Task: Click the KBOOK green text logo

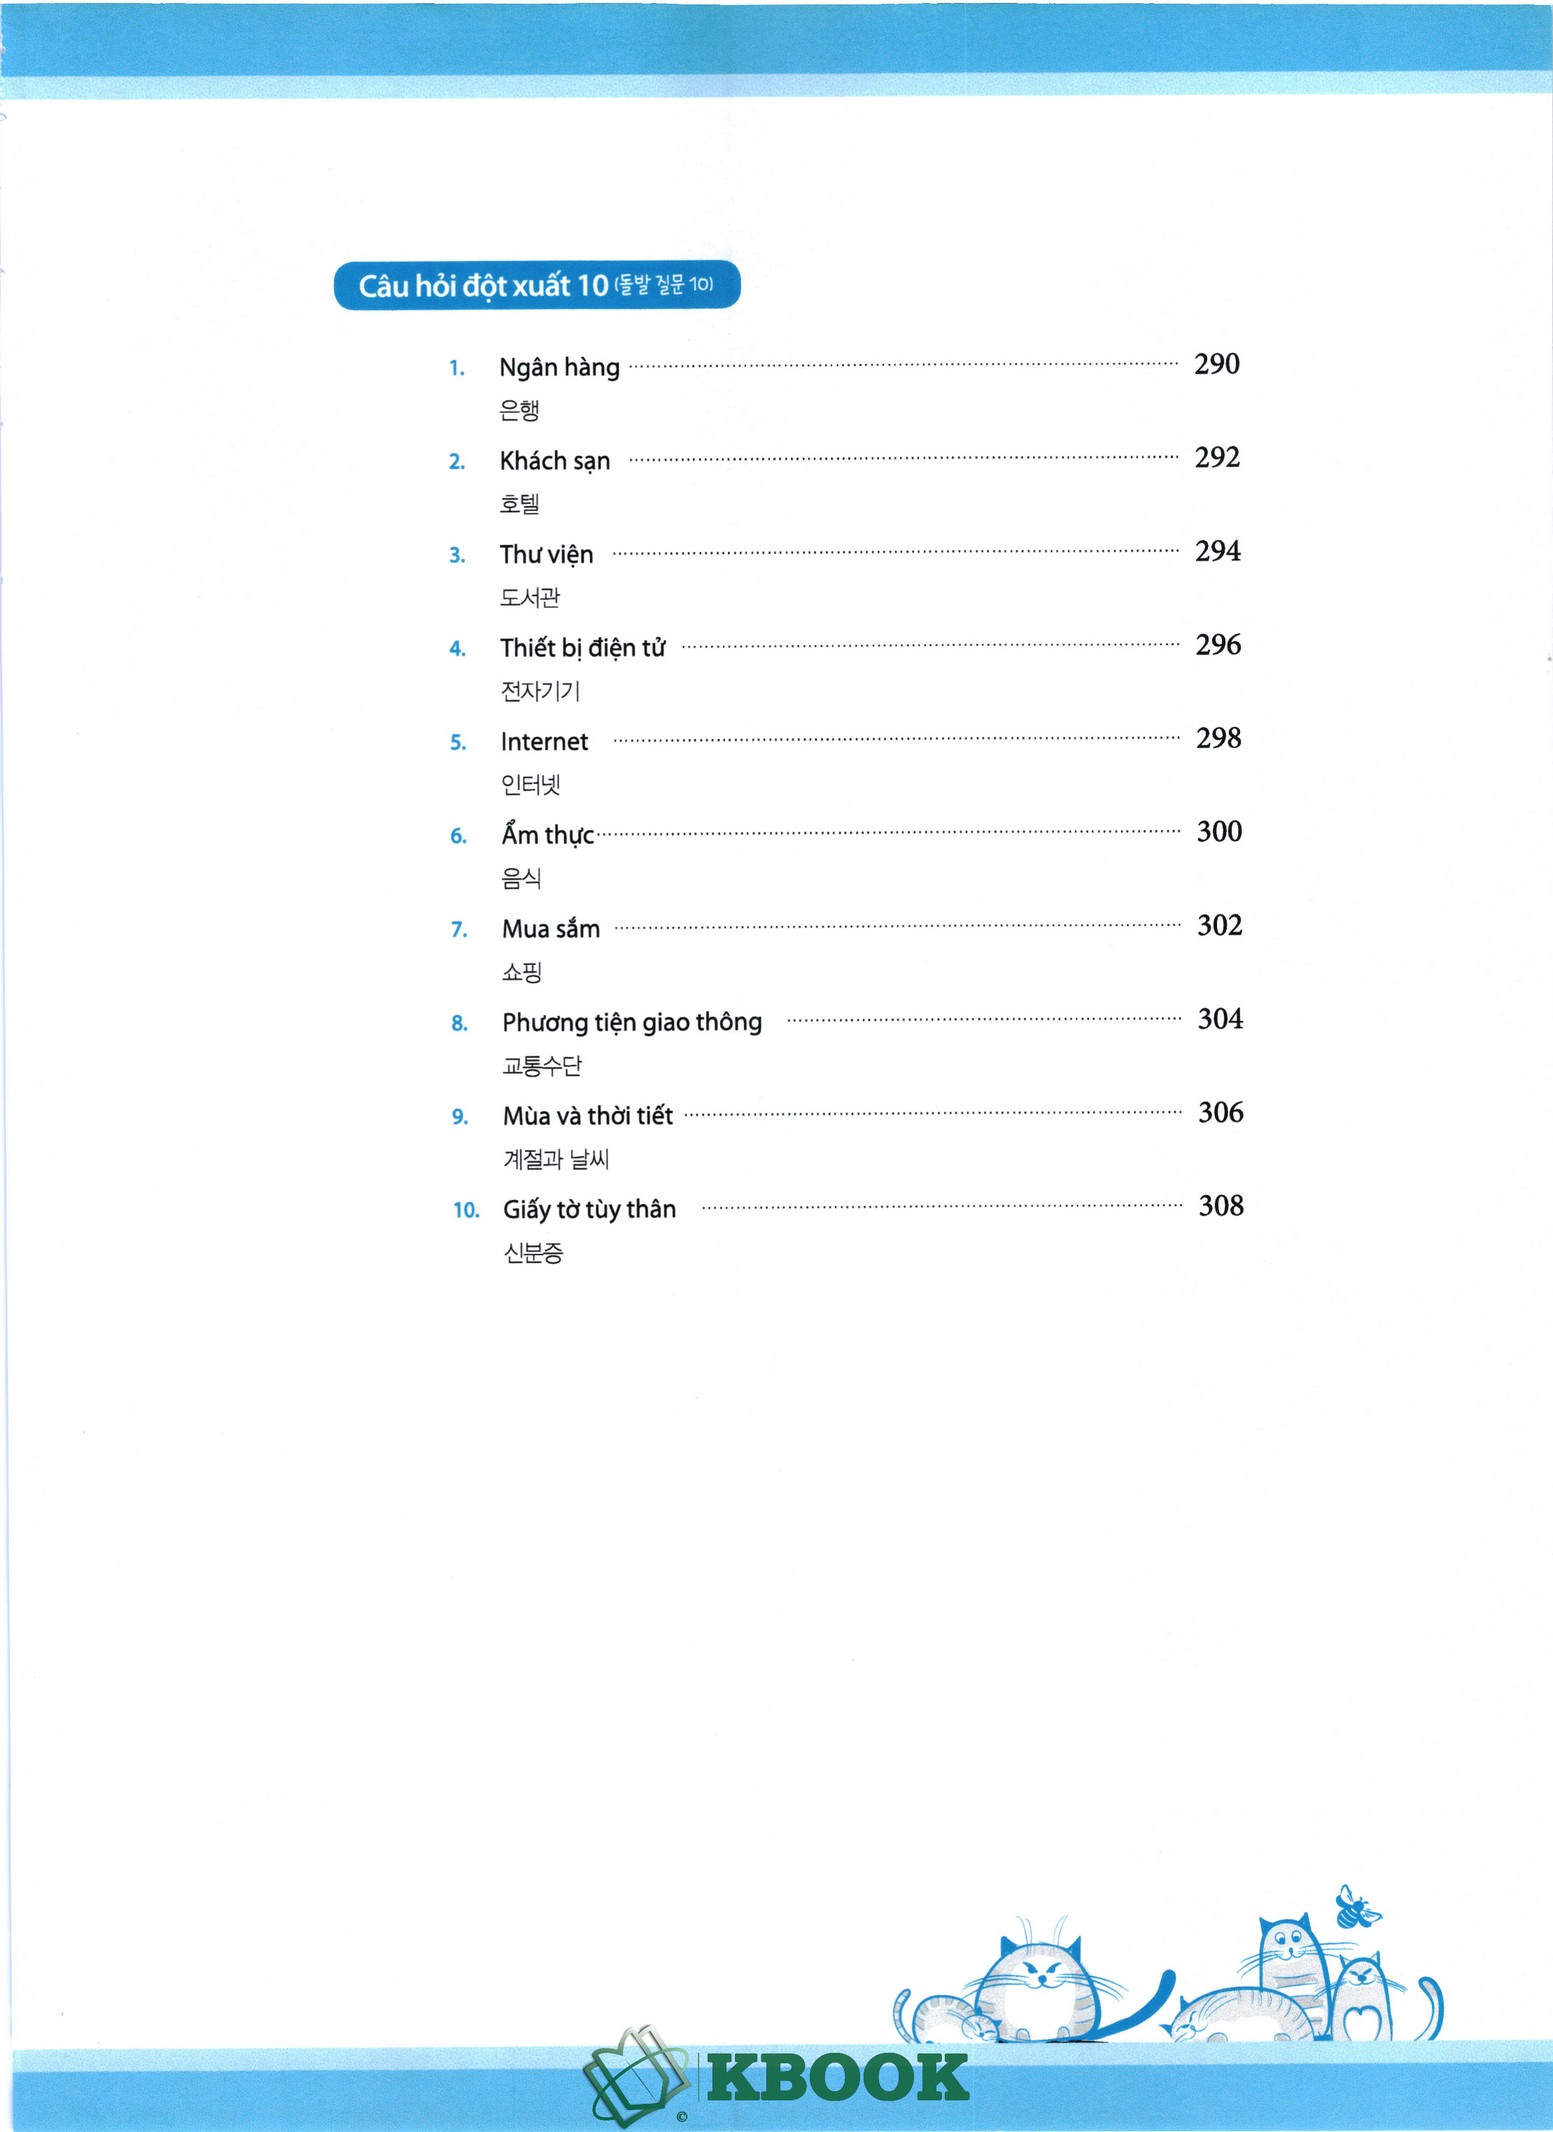Action: tap(838, 2078)
